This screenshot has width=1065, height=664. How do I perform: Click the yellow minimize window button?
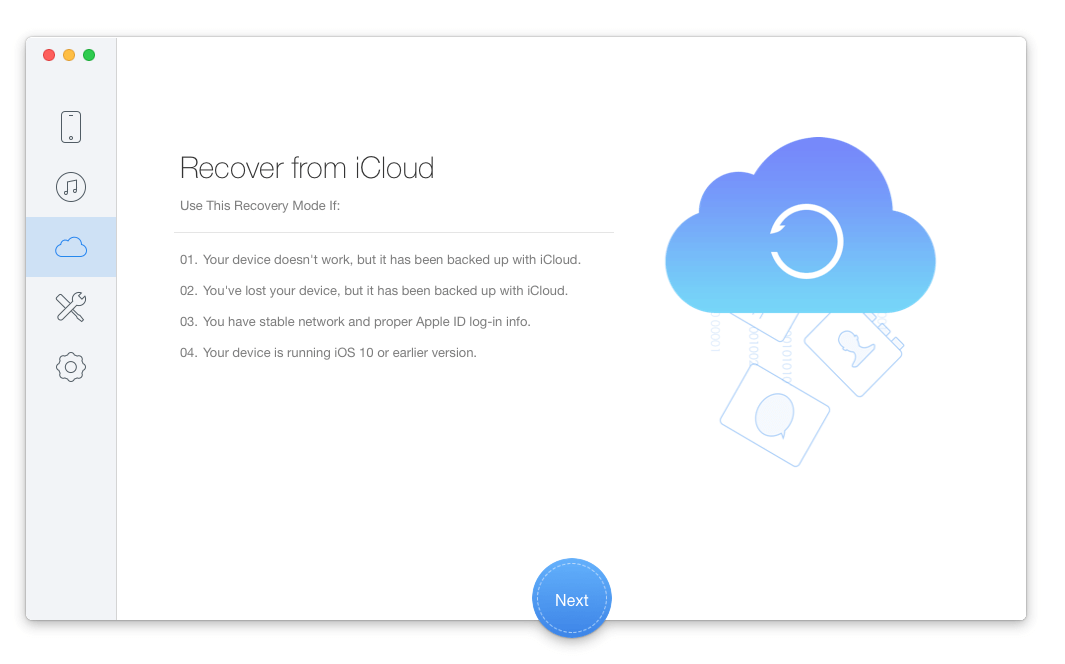[69, 55]
